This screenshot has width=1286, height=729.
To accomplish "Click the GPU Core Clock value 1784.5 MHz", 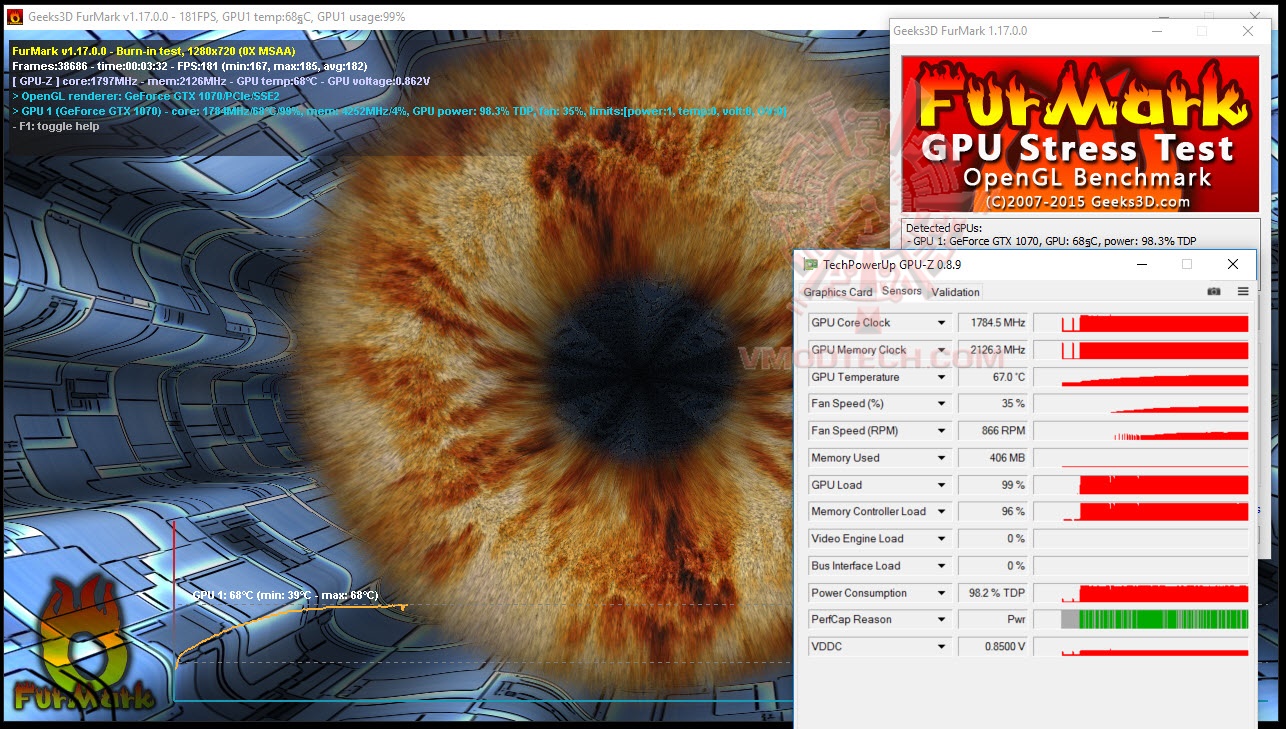I will pyautogui.click(x=993, y=323).
